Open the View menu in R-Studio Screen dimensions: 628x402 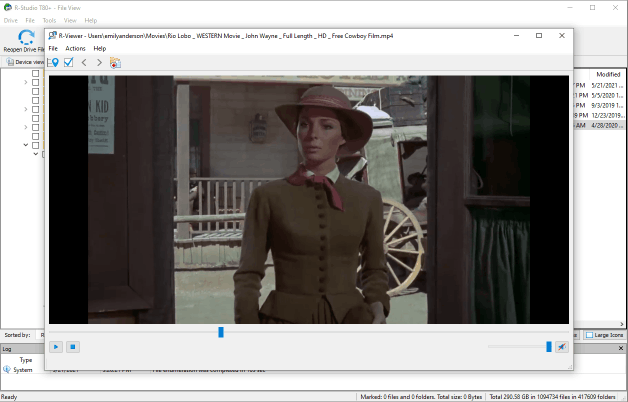tap(70, 20)
